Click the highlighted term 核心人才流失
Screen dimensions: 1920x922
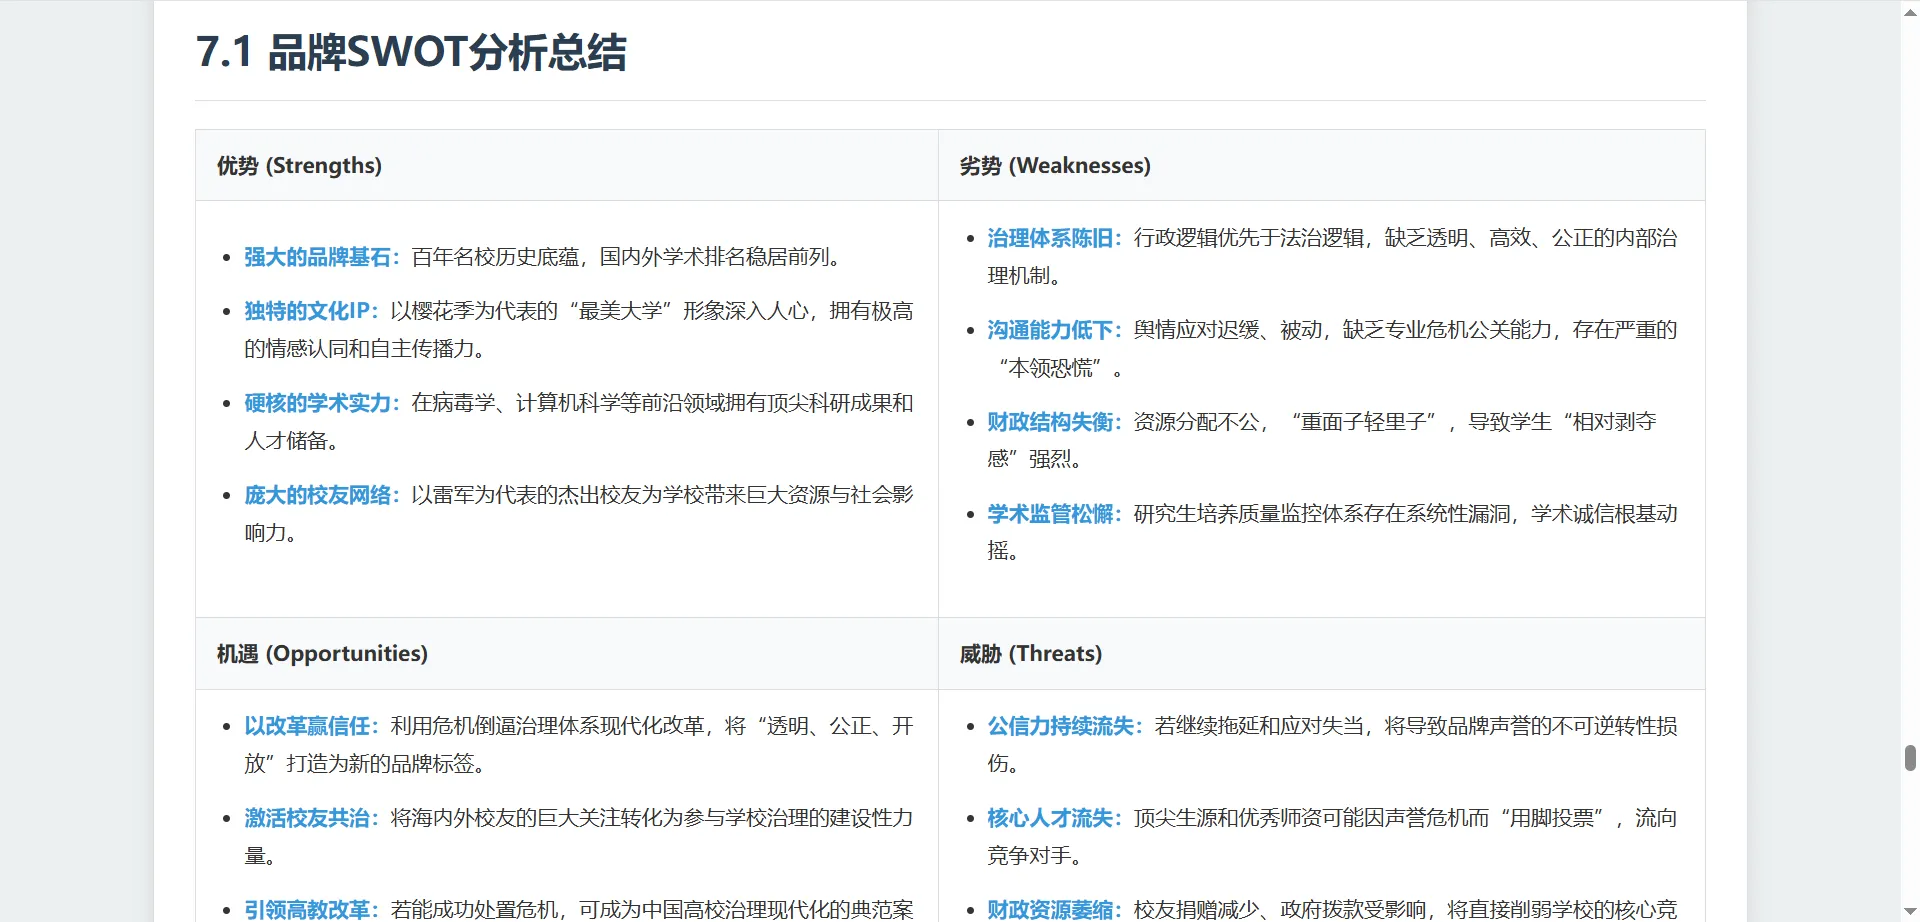(x=1050, y=819)
